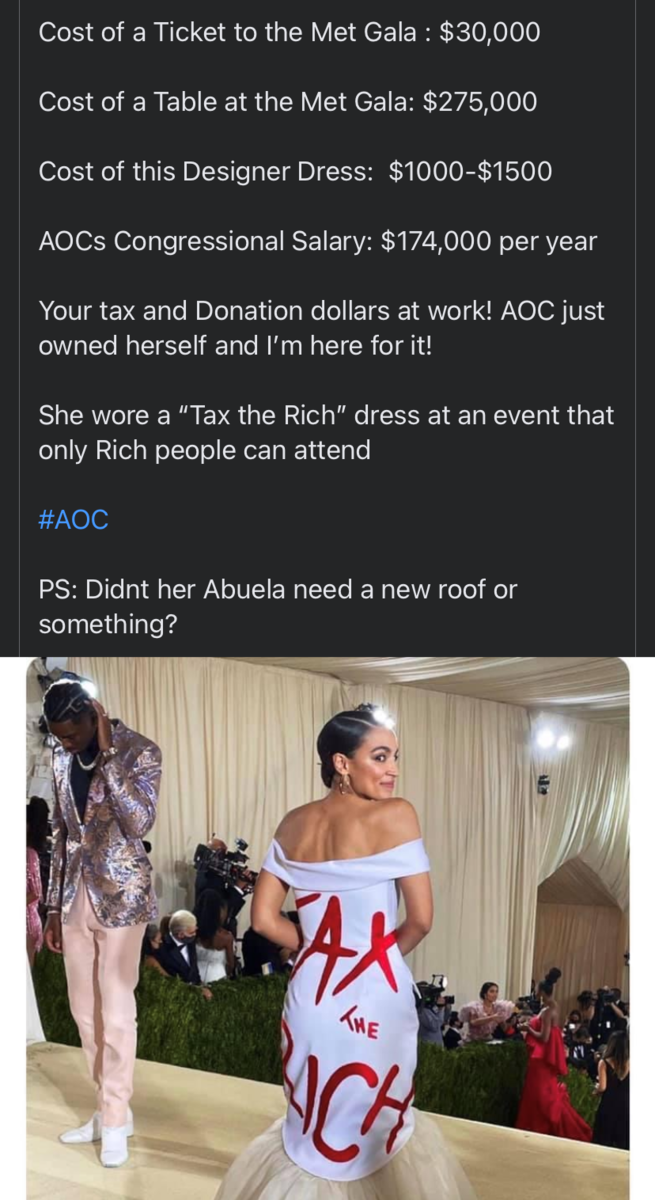Screen dimensions: 655x1200
Task: Click the "Cost of a Ticket" text line
Action: pyautogui.click(x=289, y=32)
